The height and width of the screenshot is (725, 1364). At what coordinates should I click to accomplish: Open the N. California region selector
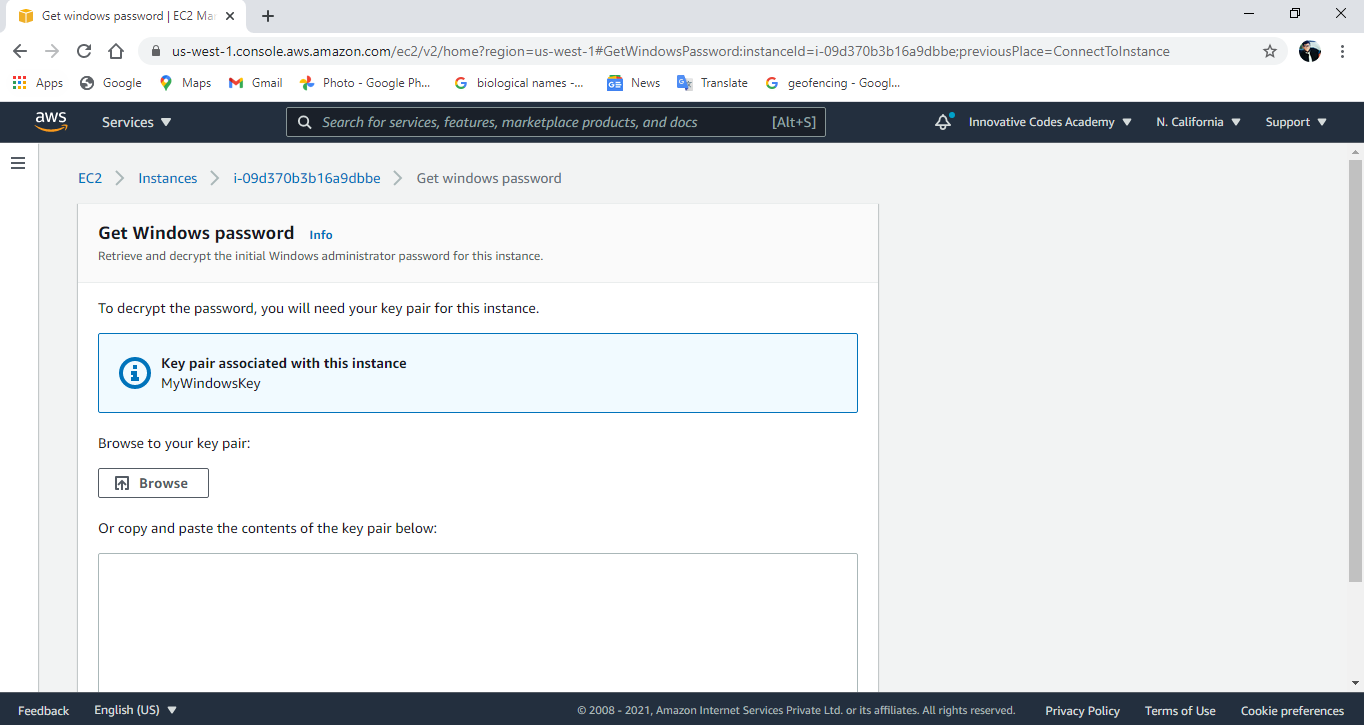(1198, 122)
